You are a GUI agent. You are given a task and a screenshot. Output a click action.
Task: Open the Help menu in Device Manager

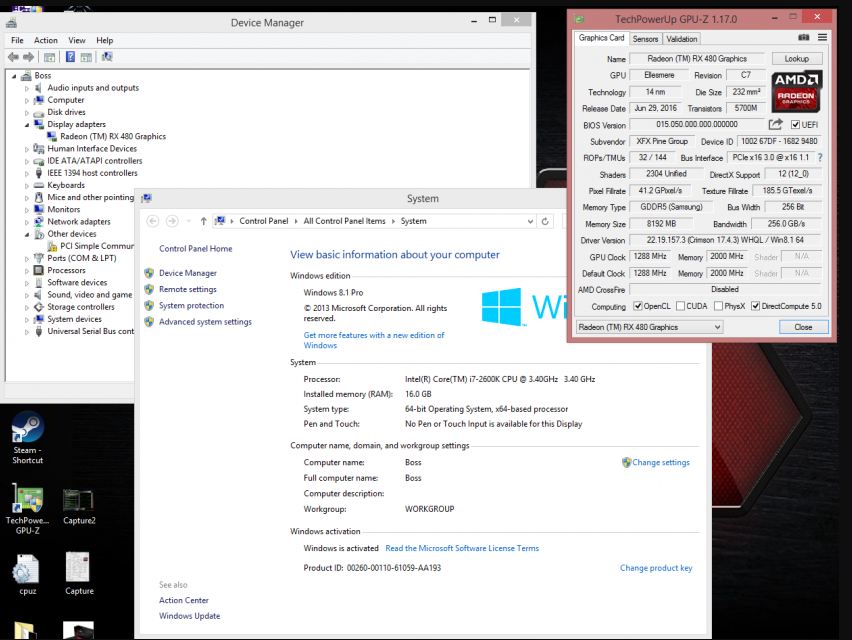104,40
